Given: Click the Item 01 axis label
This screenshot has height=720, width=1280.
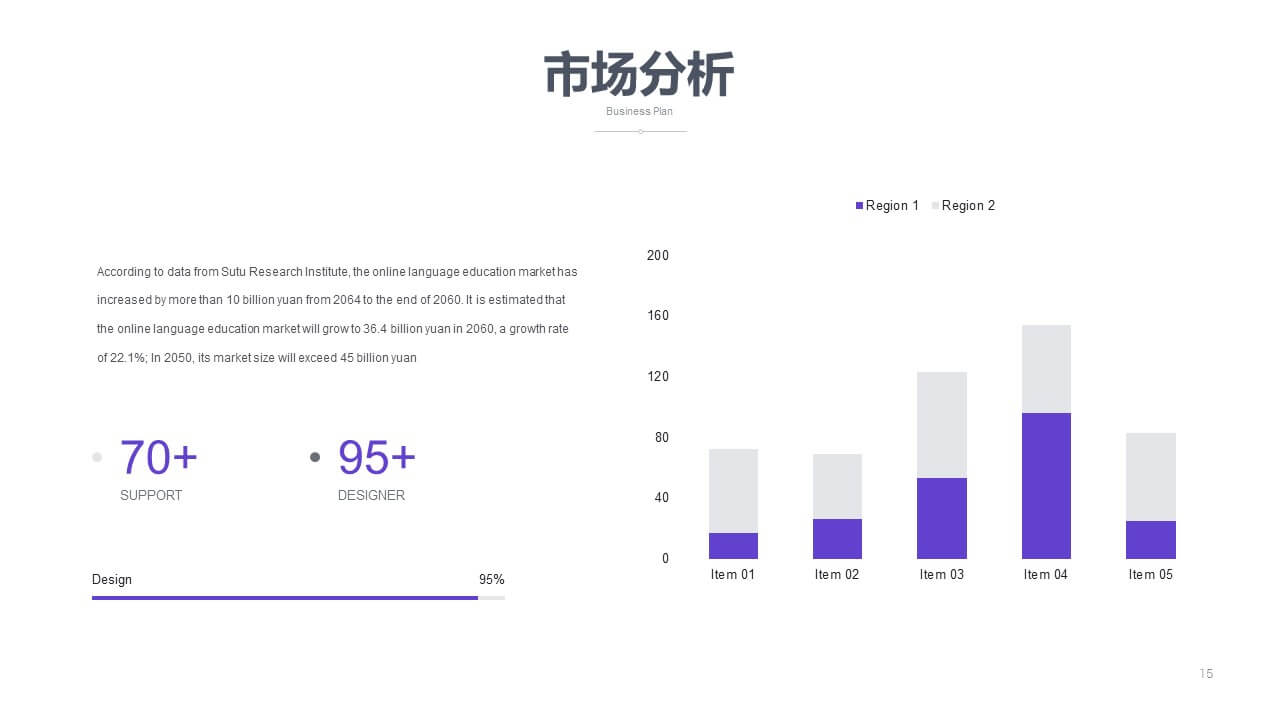Looking at the screenshot, I should [x=733, y=574].
